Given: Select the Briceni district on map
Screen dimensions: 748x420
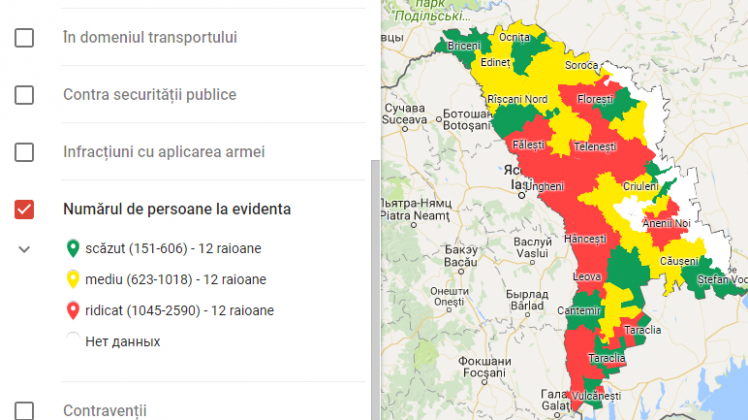Looking at the screenshot, I should (x=464, y=46).
